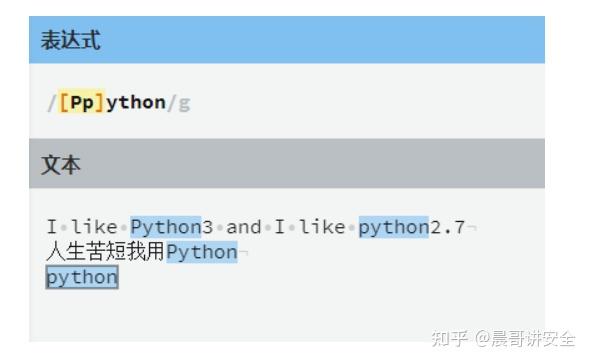Click the closing slash before g flag
Image resolution: width=591 pixels, height=363 pixels.
(171, 103)
